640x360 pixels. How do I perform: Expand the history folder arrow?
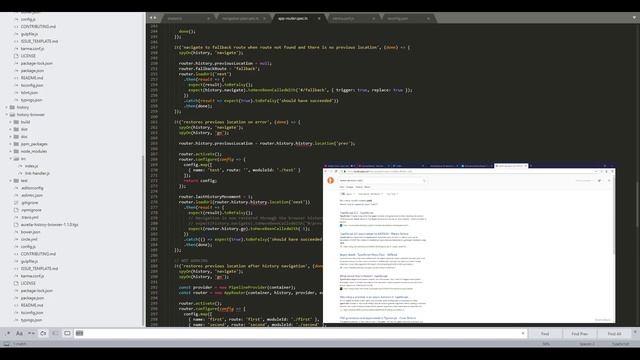(7, 107)
